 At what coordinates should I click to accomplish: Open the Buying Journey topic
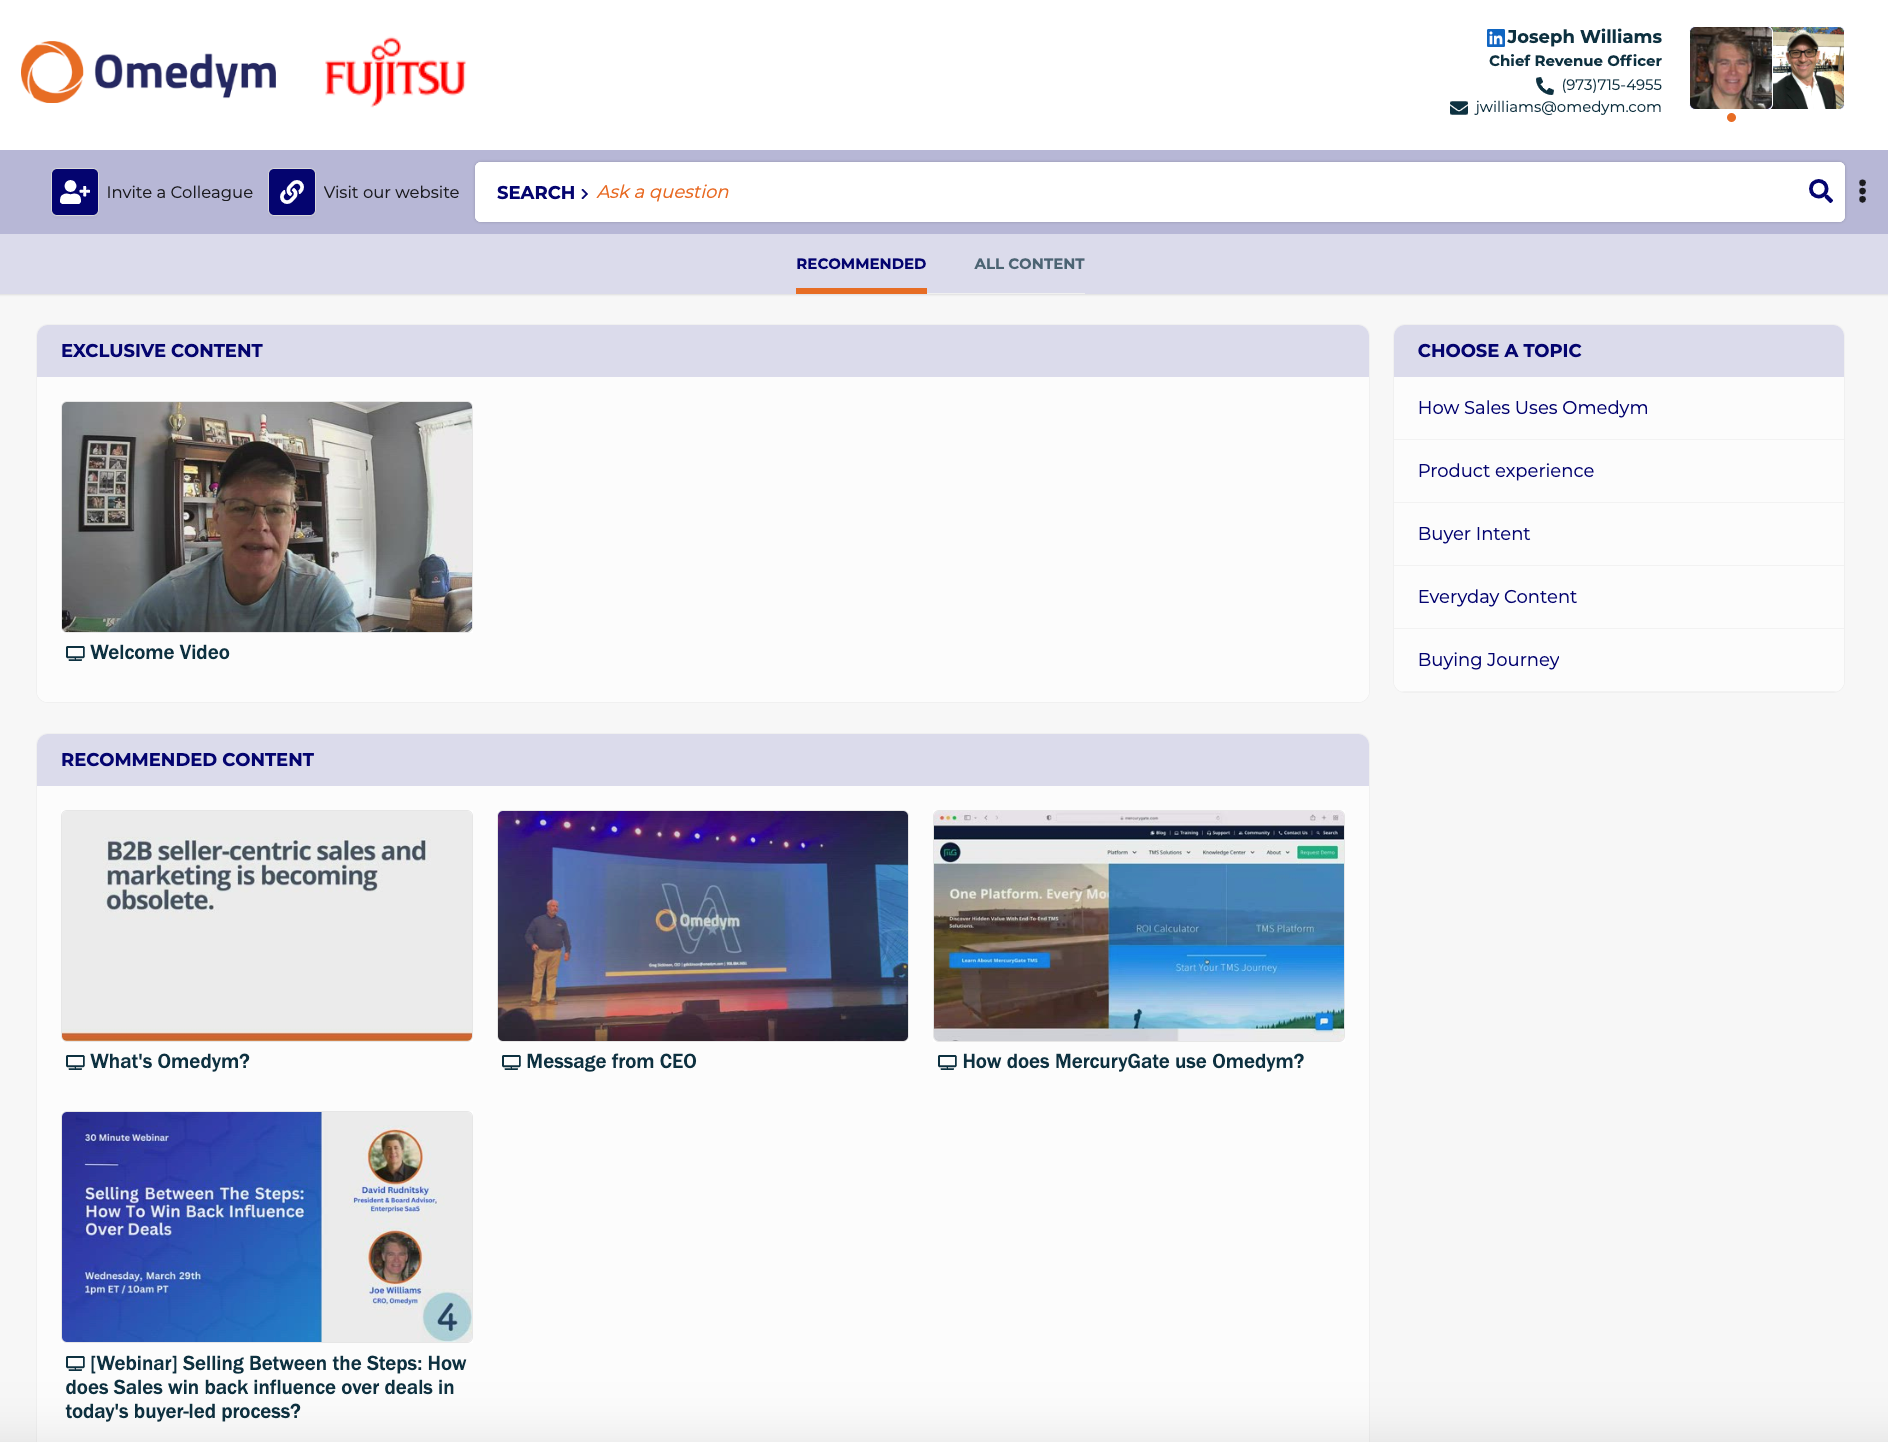1488,660
